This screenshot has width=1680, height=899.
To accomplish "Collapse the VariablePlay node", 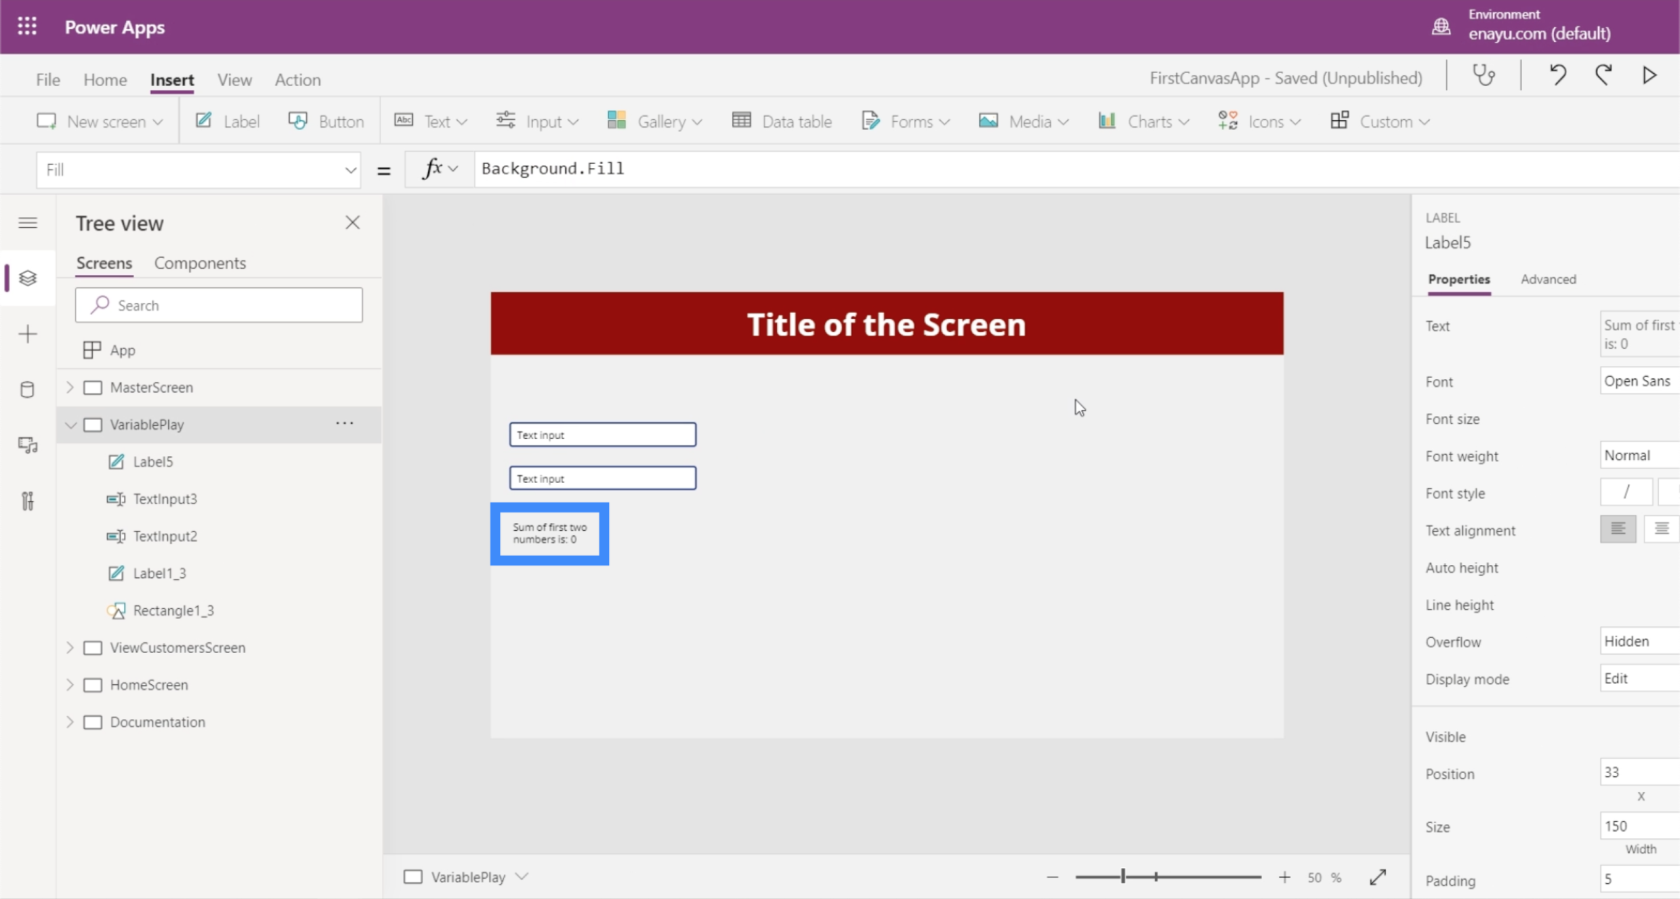I will coord(70,424).
